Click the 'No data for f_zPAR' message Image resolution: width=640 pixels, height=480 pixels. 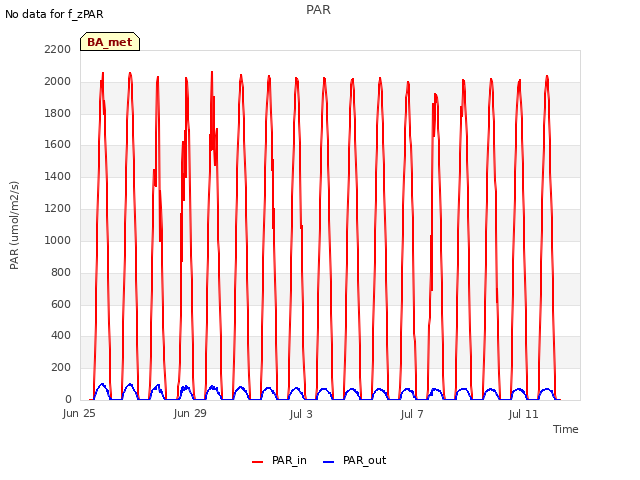54,14
